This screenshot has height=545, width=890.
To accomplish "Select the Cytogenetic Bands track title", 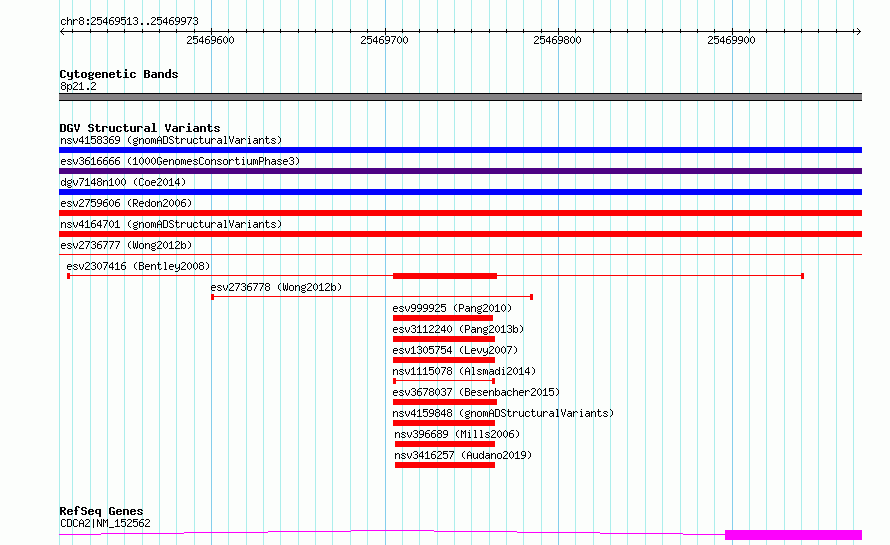I will 119,74.
